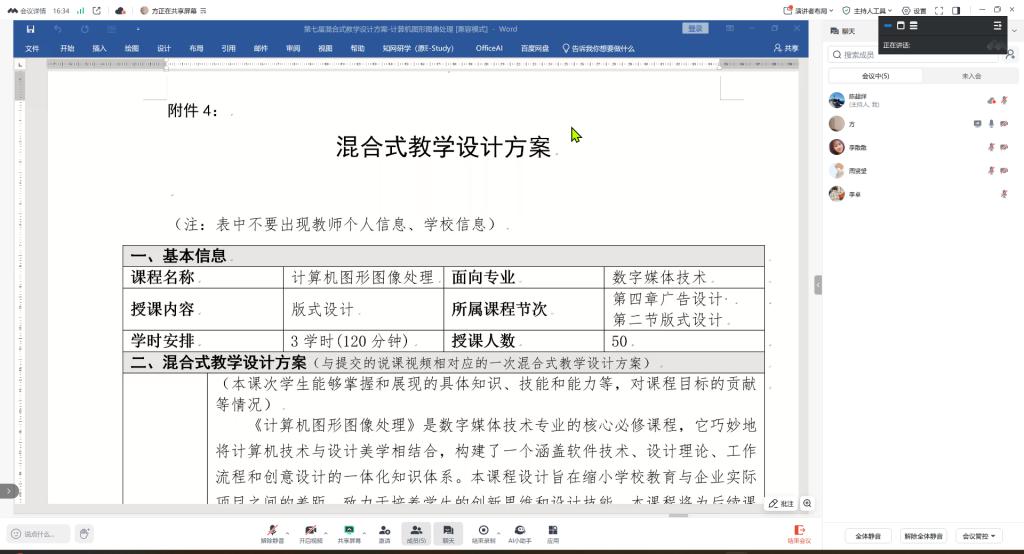This screenshot has width=1024, height=554.
Task: Toggle camera of participant 方
Action: pyautogui.click(x=1004, y=123)
